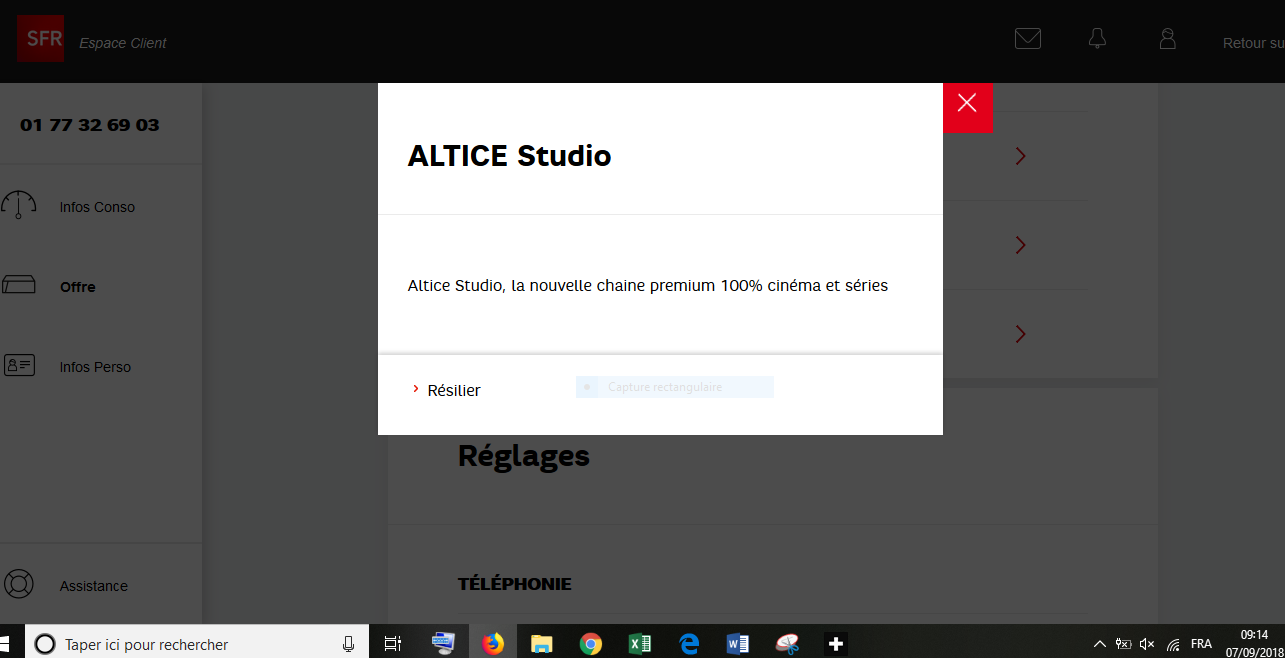The height and width of the screenshot is (658, 1285).
Task: Open the notifications bell icon
Action: click(1097, 38)
